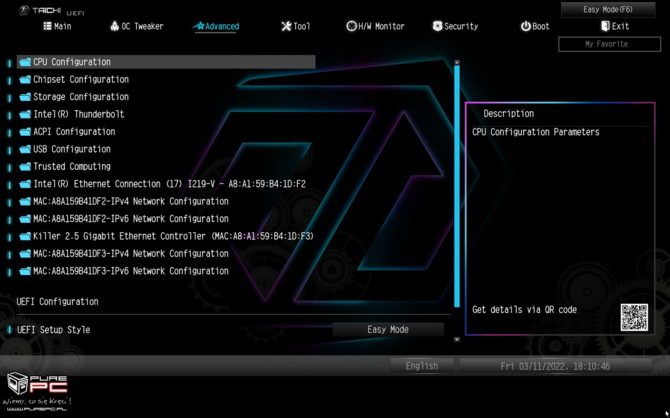Image resolution: width=670 pixels, height=418 pixels.
Task: Open Storage Configuration submenu
Action: [x=81, y=97]
